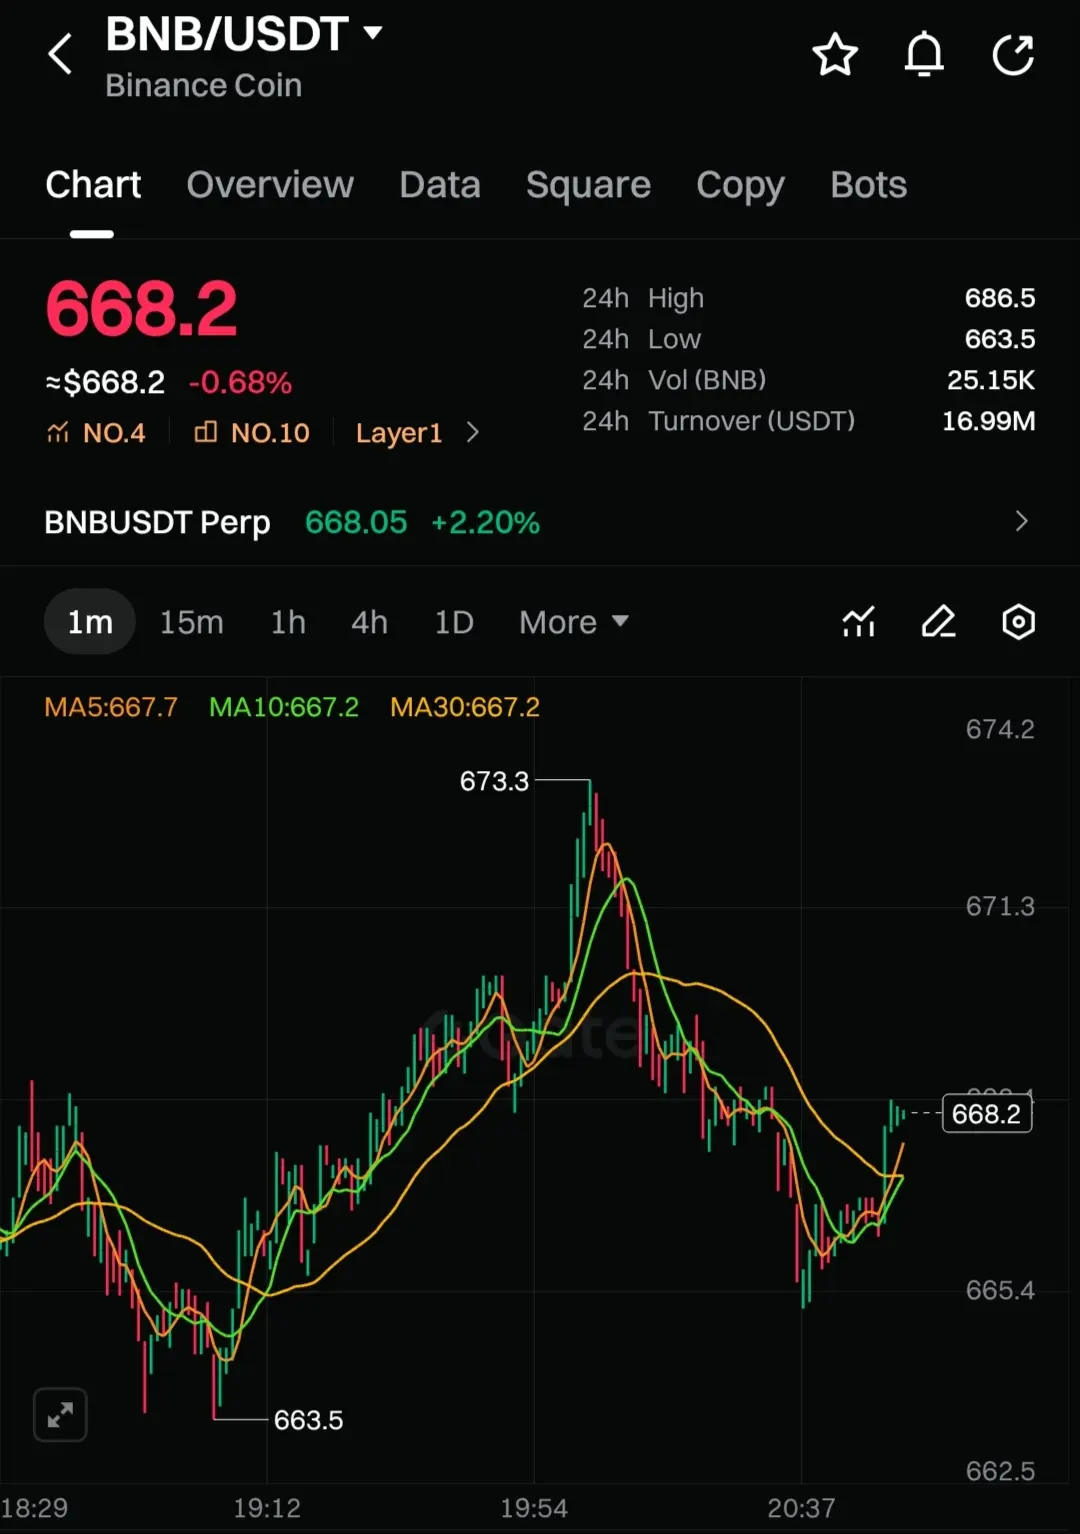This screenshot has width=1080, height=1534.
Task: Select the 1m timeframe
Action: click(90, 622)
